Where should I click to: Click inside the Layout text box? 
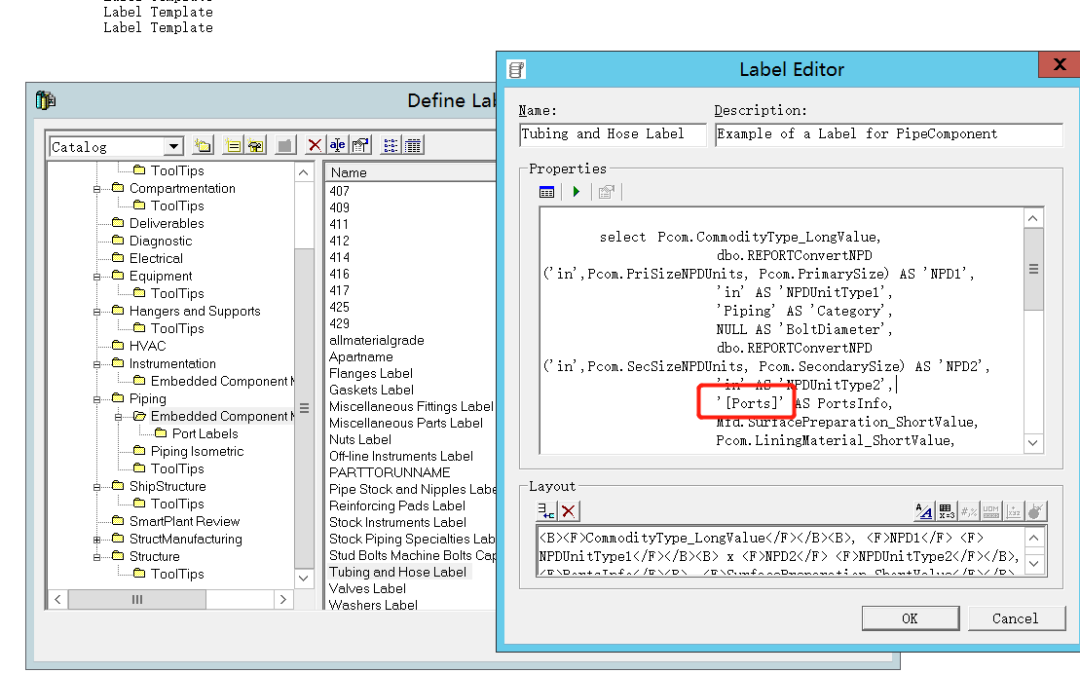[x=781, y=551]
